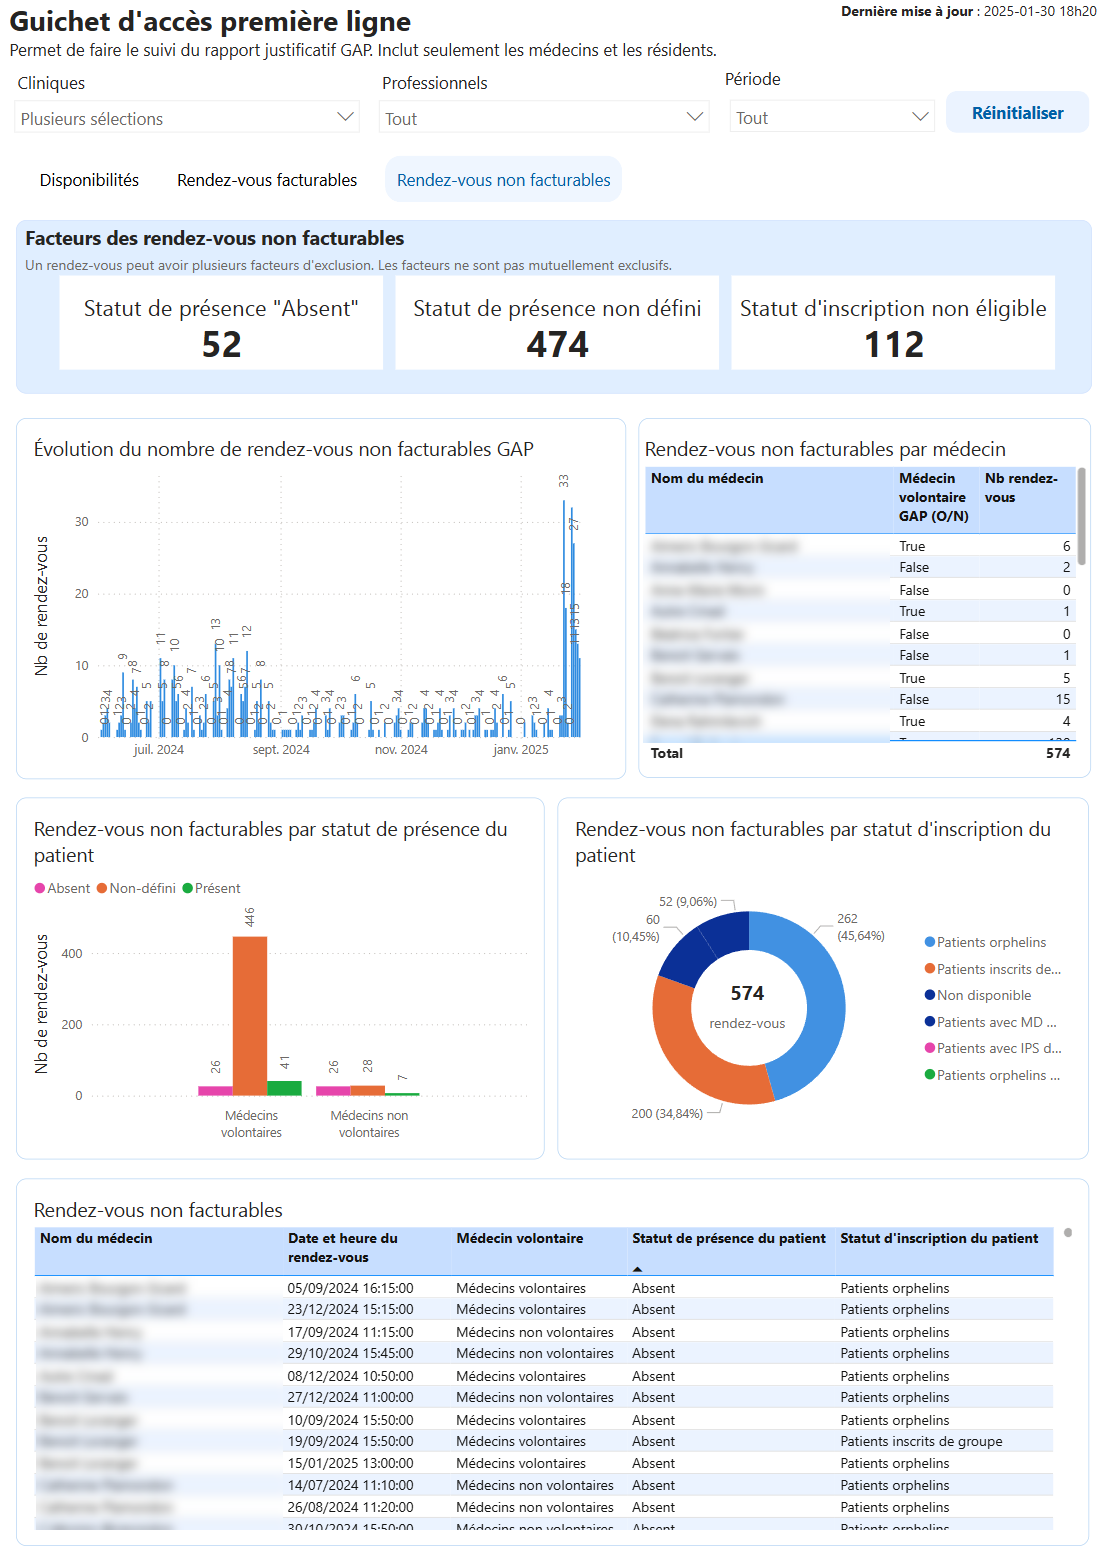Select the green bar labeled 41
The image size is (1103, 1552).
tap(284, 1088)
